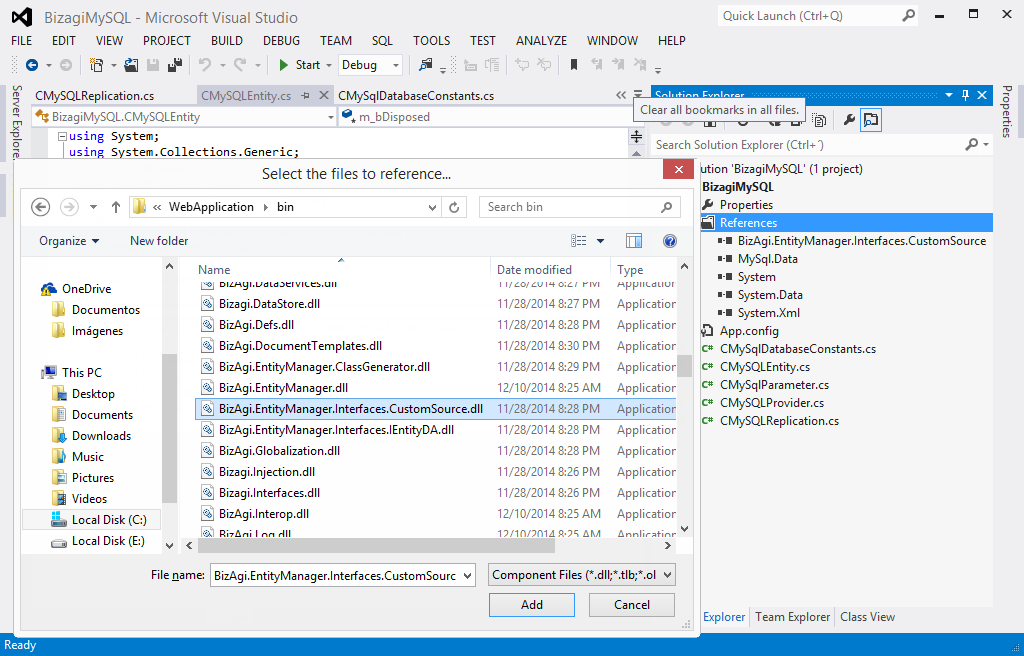This screenshot has width=1024, height=656.
Task: Open the Server Explorer side tab
Action: click(16, 122)
